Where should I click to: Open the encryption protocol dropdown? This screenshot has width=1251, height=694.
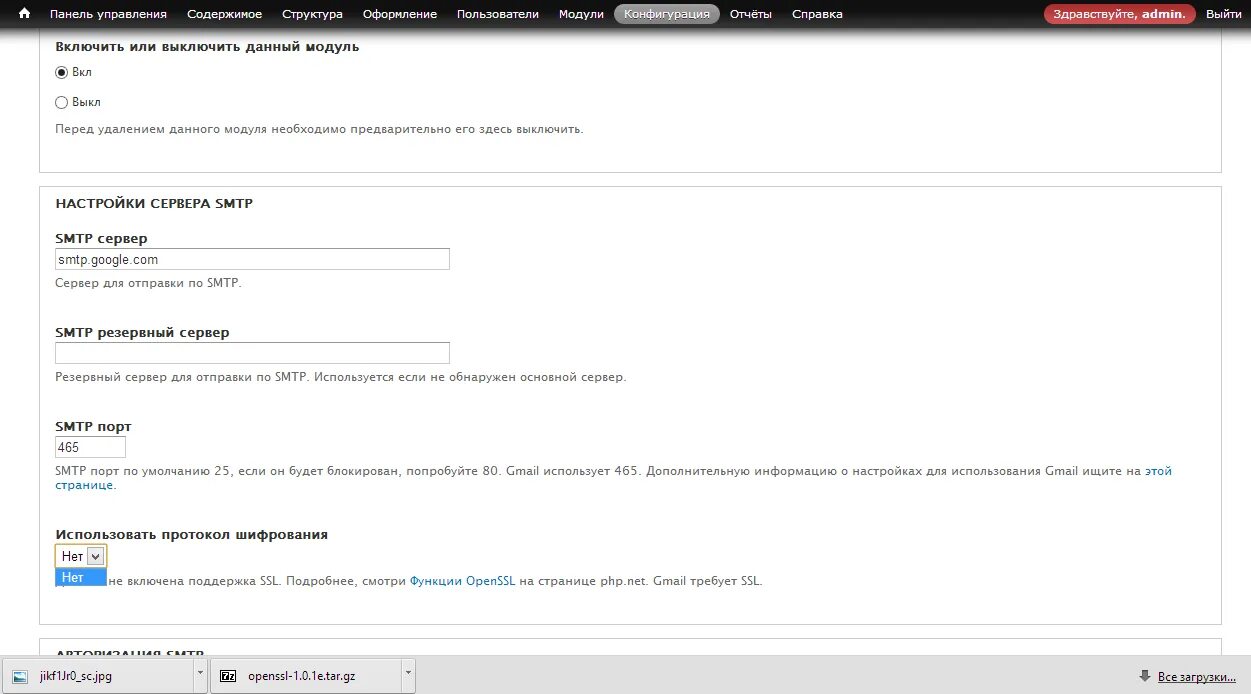tap(96, 555)
